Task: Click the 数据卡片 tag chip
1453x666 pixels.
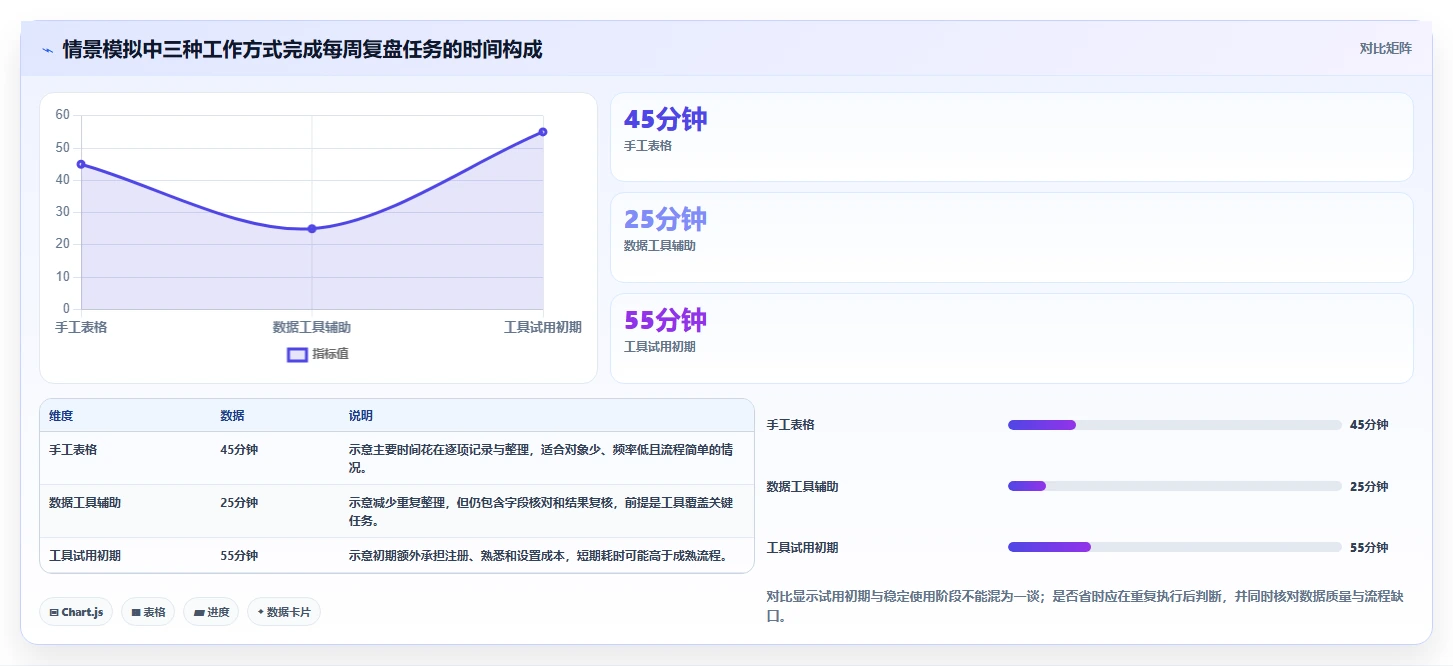Action: [x=284, y=612]
